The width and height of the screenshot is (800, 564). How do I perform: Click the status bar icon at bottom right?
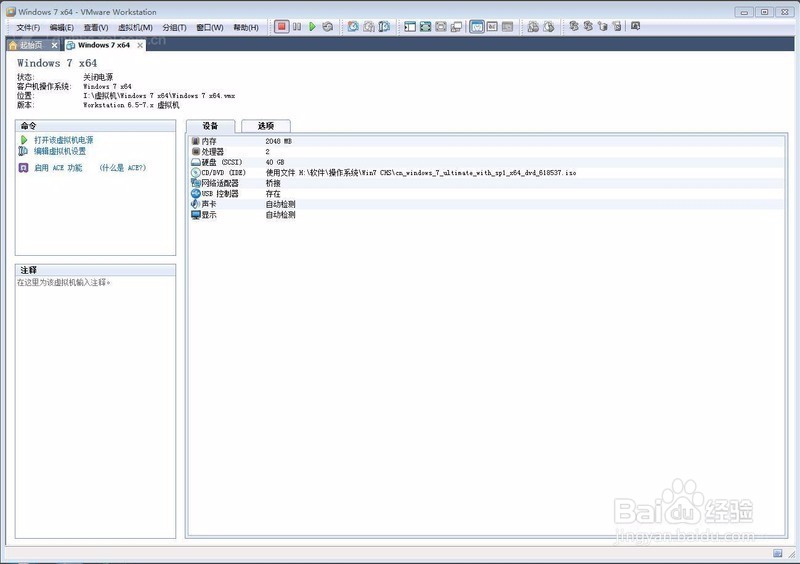tap(777, 553)
